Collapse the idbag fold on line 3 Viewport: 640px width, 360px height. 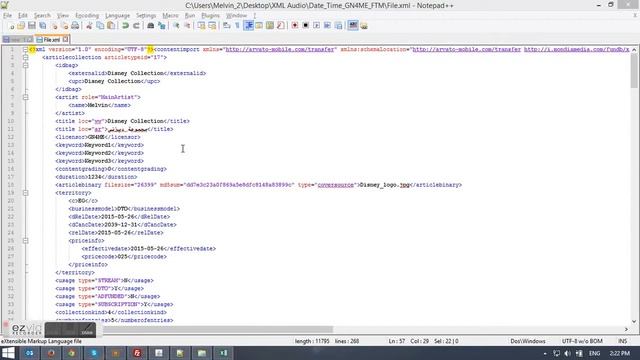[x=25, y=65]
